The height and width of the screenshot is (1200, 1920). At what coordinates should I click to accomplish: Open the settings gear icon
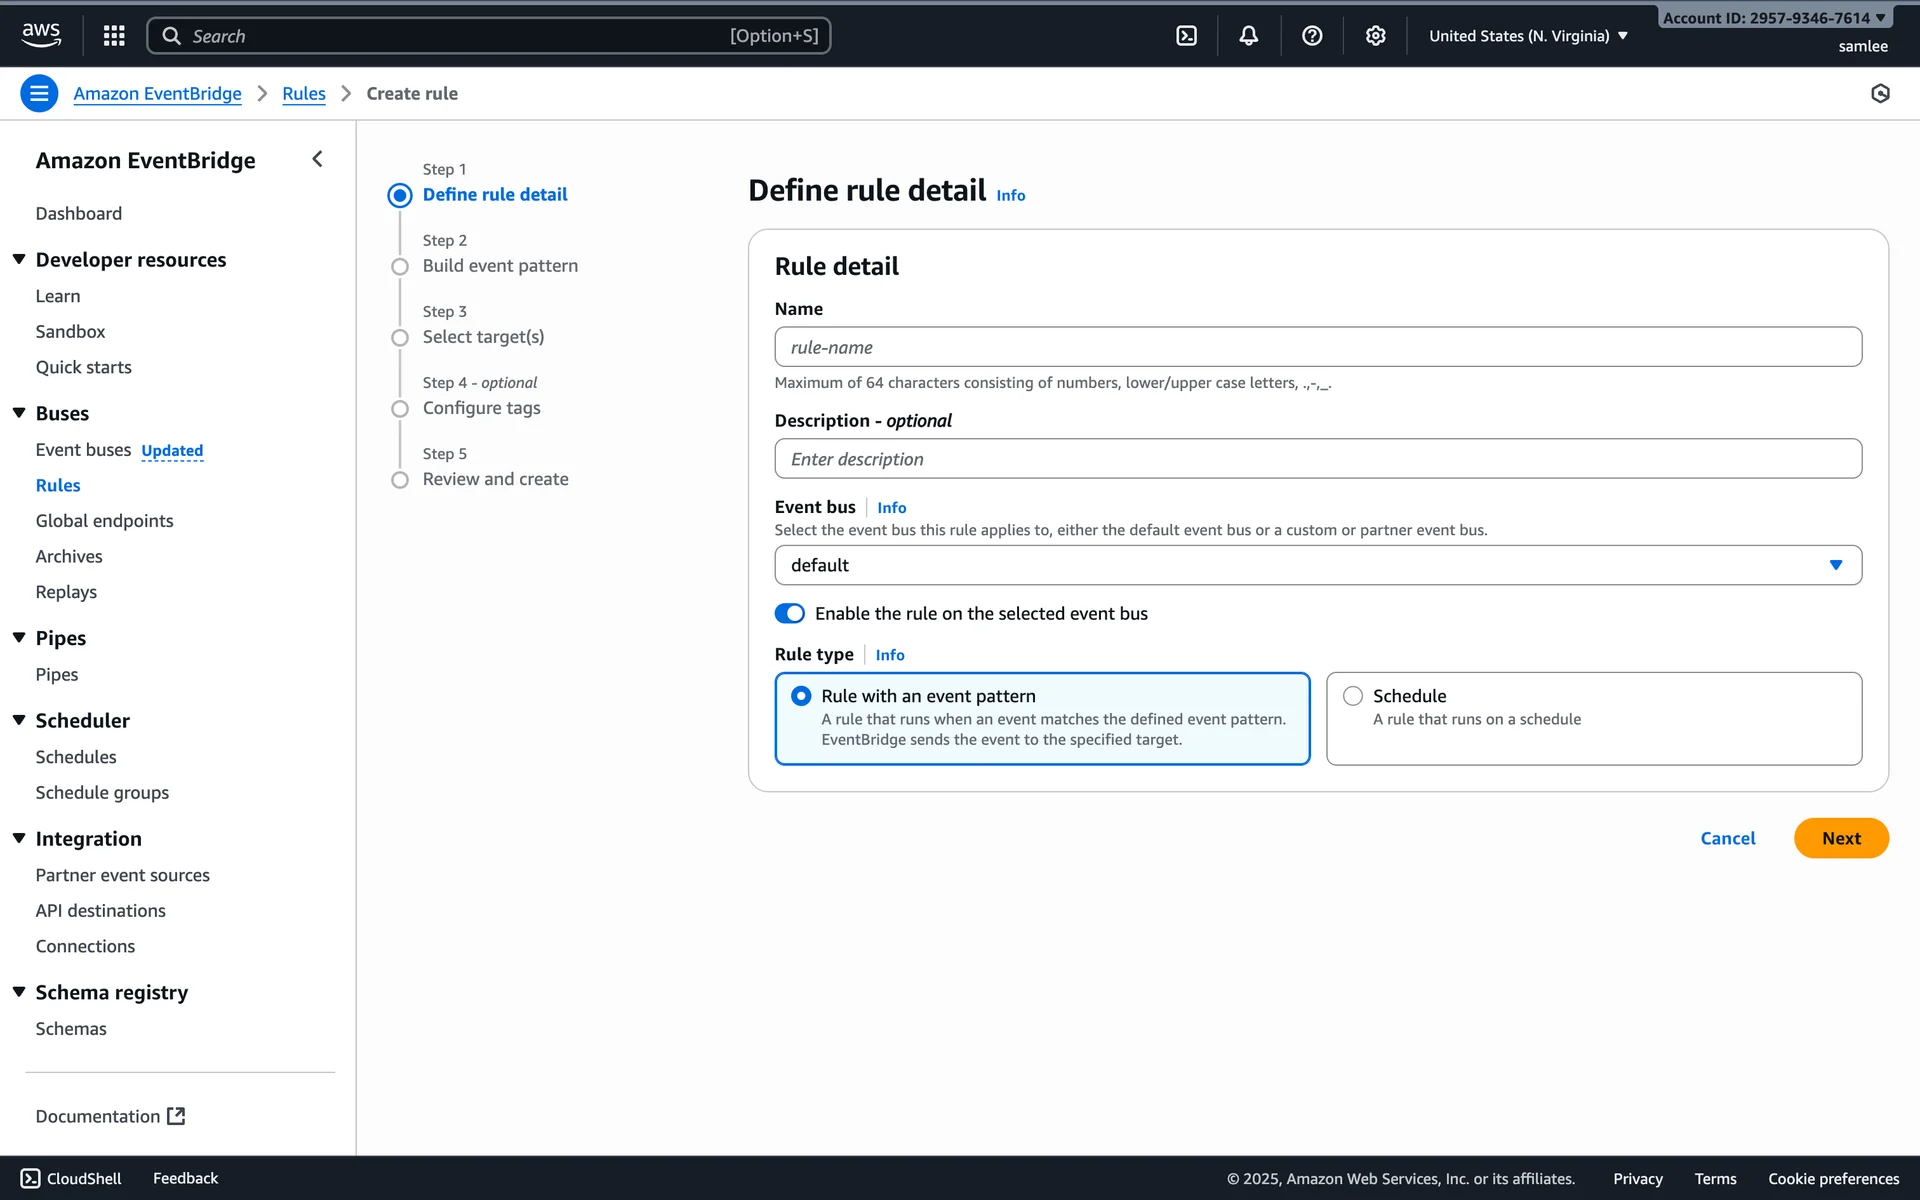point(1375,36)
